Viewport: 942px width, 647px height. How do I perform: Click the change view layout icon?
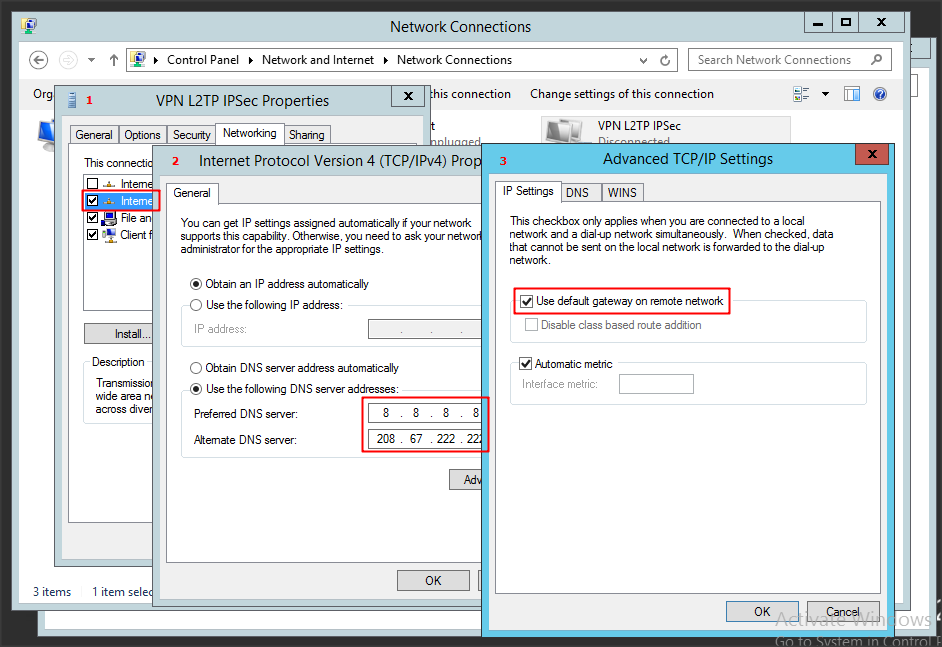point(802,94)
